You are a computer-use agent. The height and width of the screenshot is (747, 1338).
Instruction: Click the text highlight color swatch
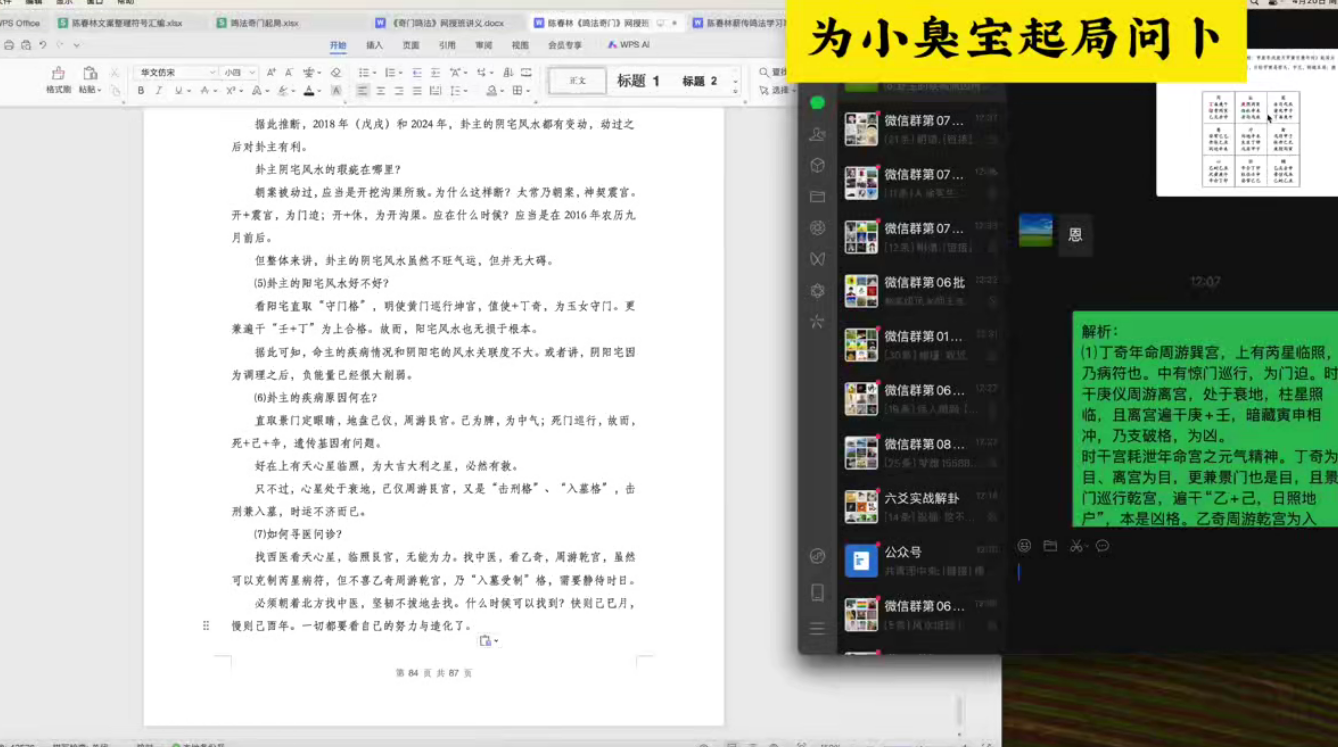[x=284, y=91]
